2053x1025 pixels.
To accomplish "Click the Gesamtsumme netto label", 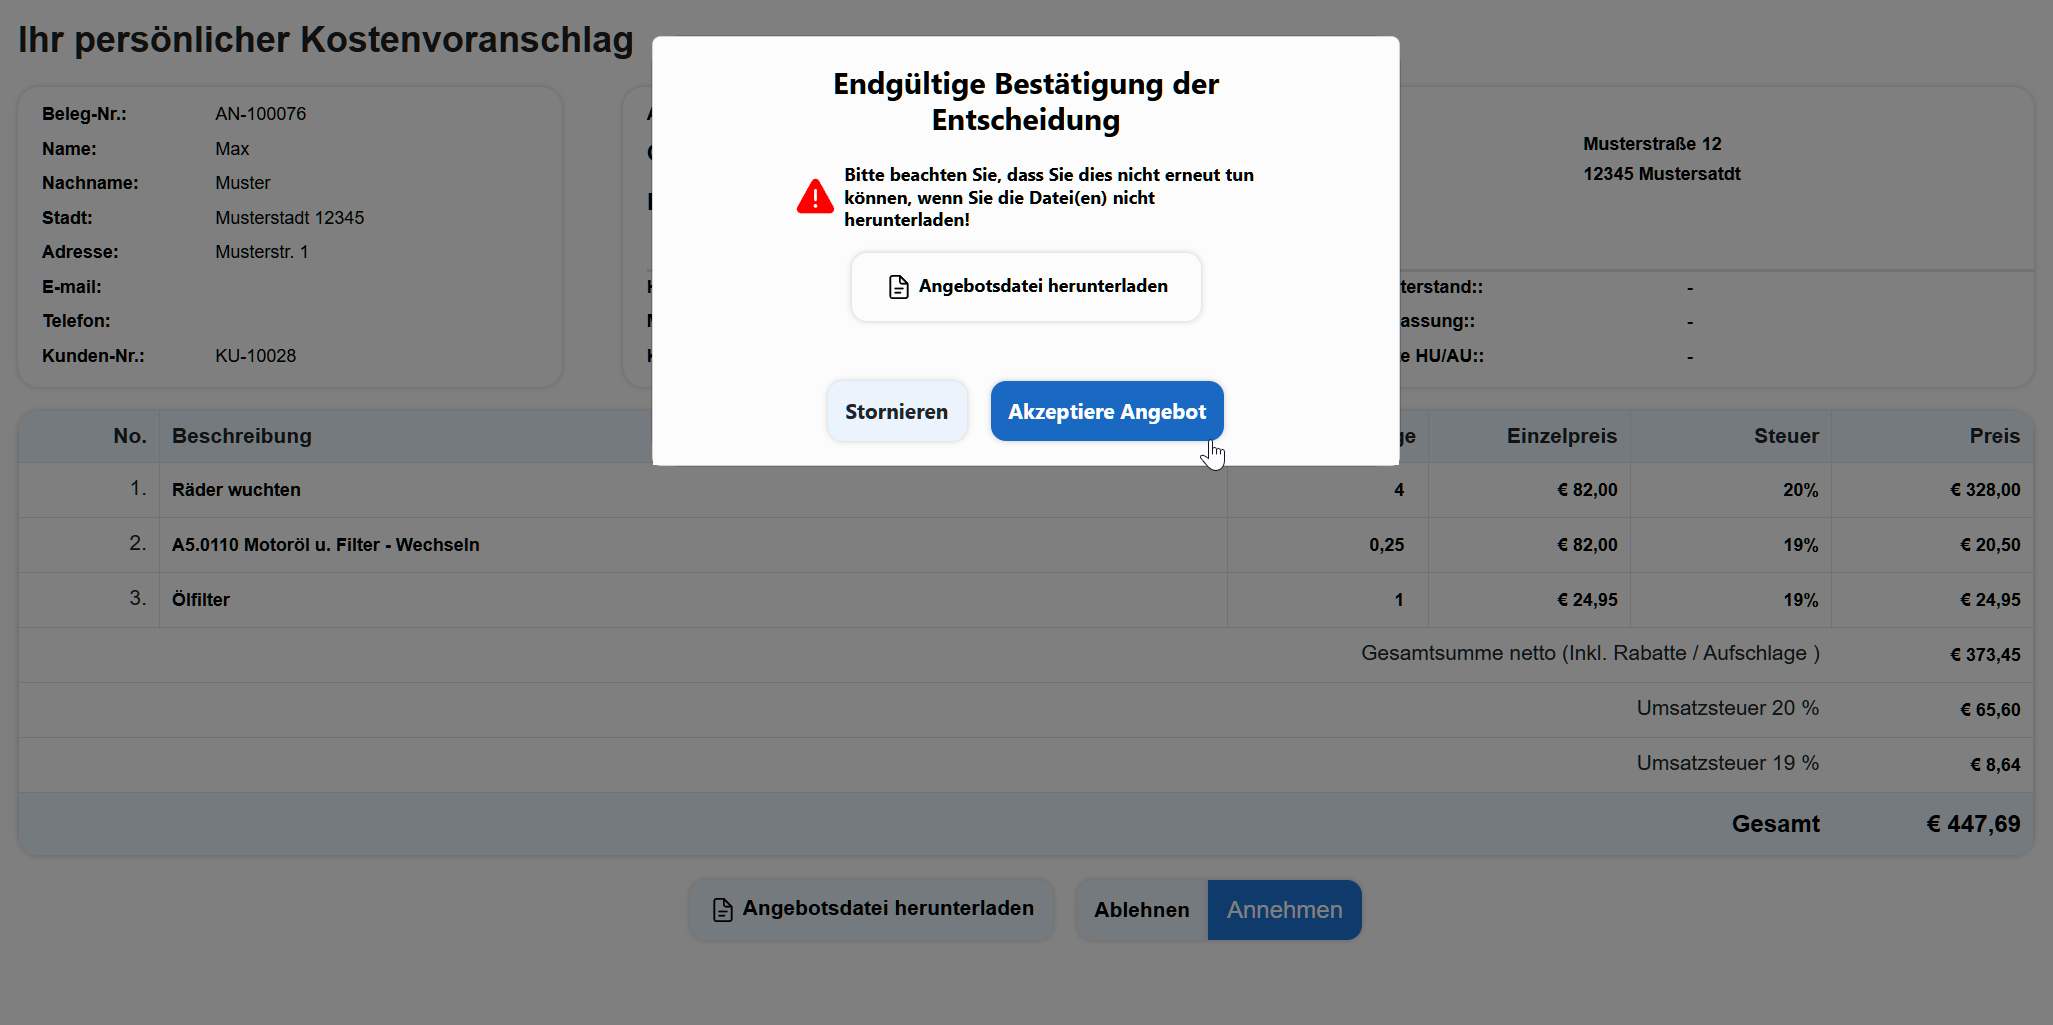I will tap(1590, 653).
